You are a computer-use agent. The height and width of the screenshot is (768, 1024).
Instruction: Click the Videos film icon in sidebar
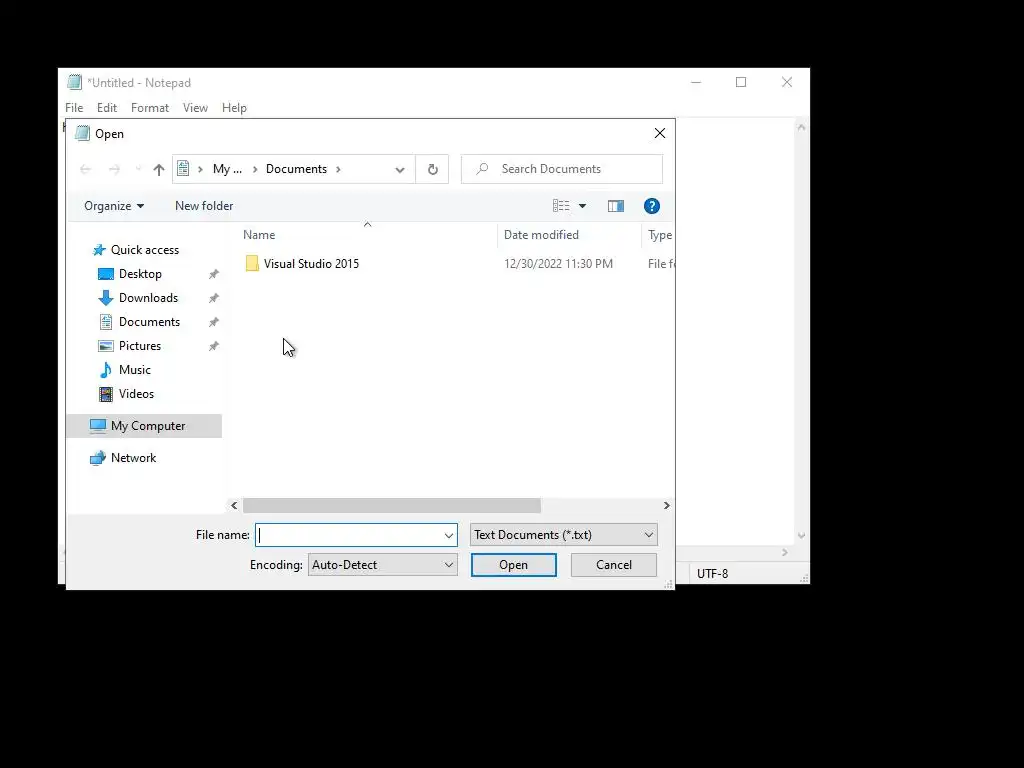106,394
